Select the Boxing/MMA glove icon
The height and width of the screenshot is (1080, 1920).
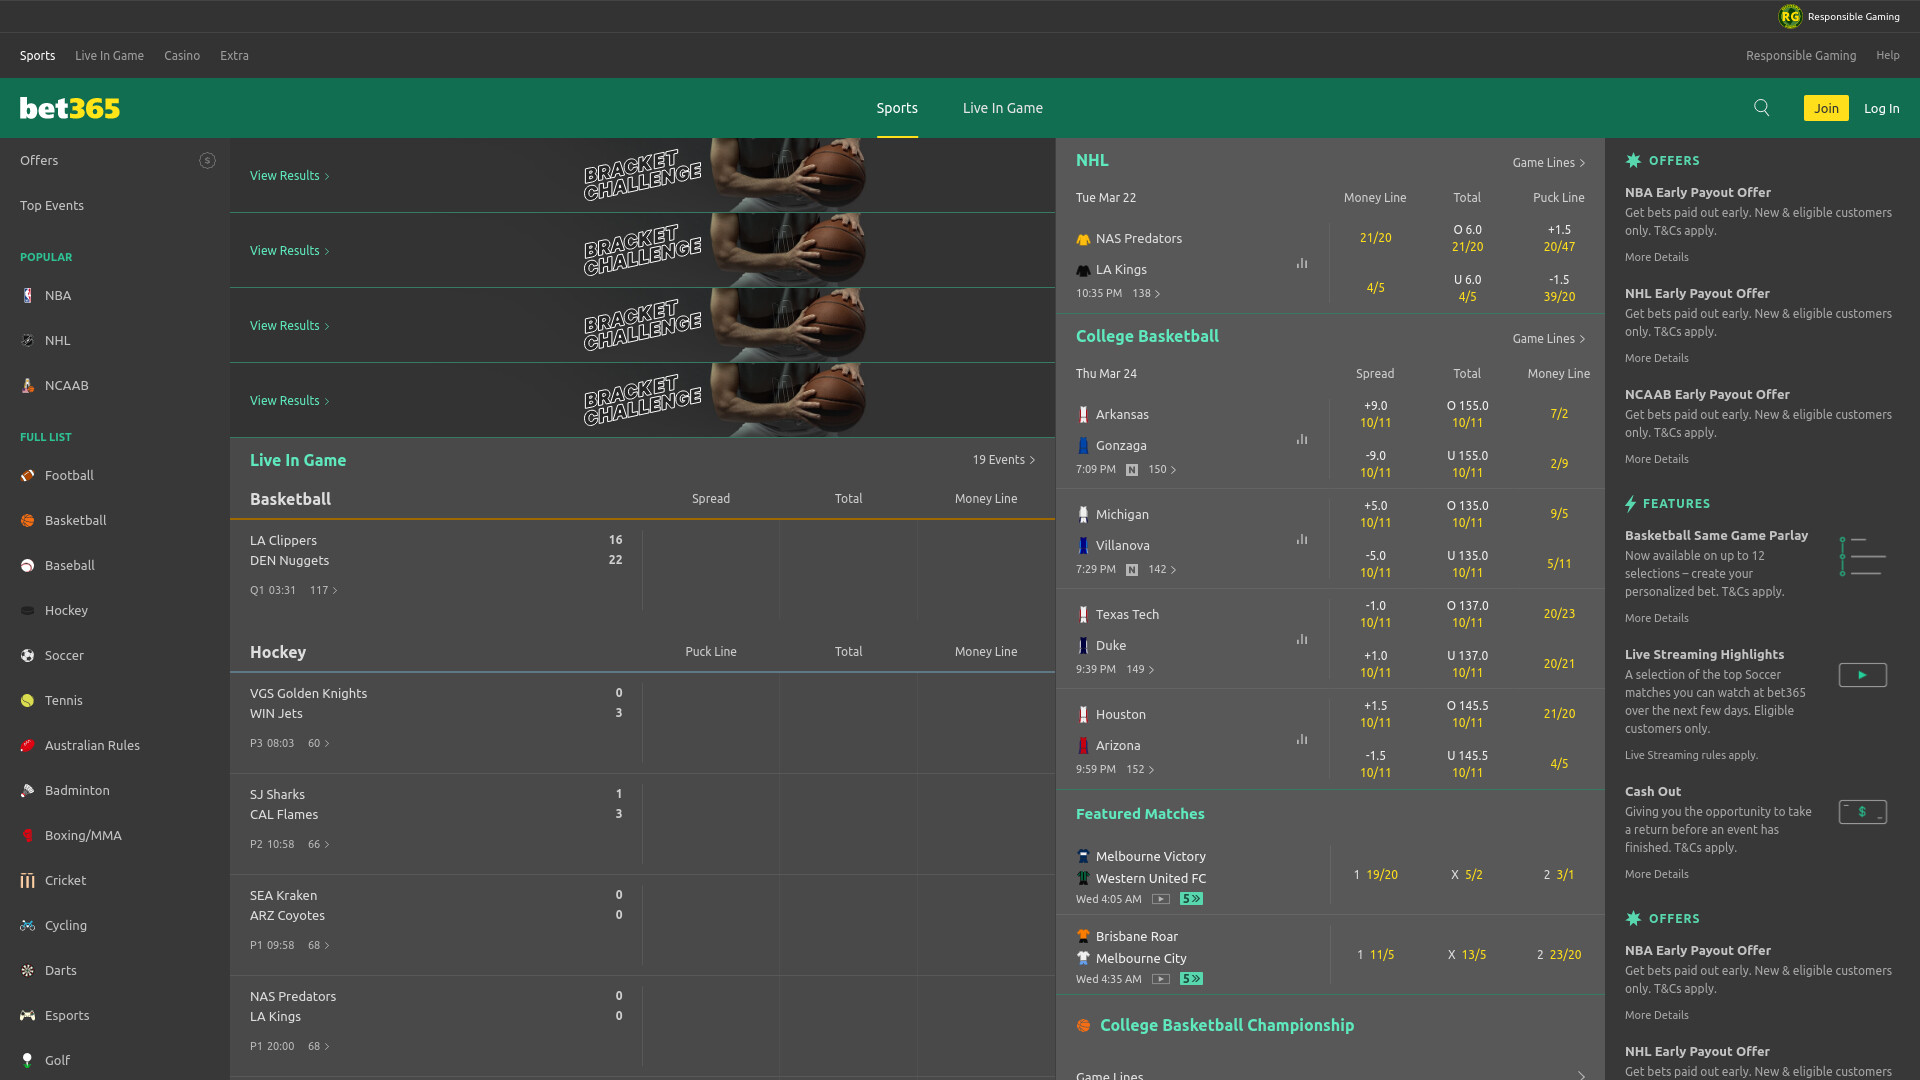pyautogui.click(x=28, y=835)
